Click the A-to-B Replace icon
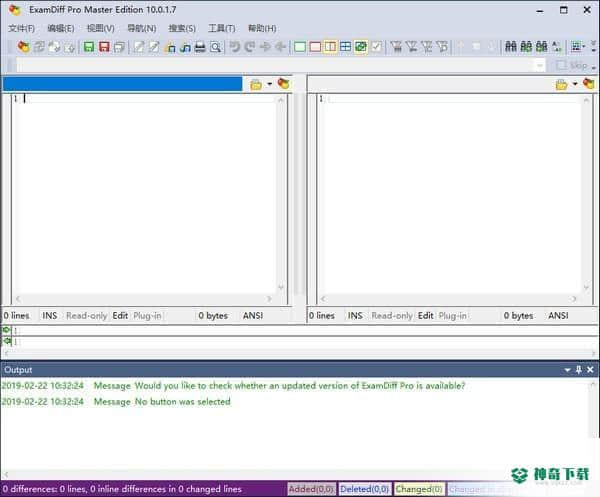Image resolution: width=600 pixels, height=497 pixels. pos(557,47)
